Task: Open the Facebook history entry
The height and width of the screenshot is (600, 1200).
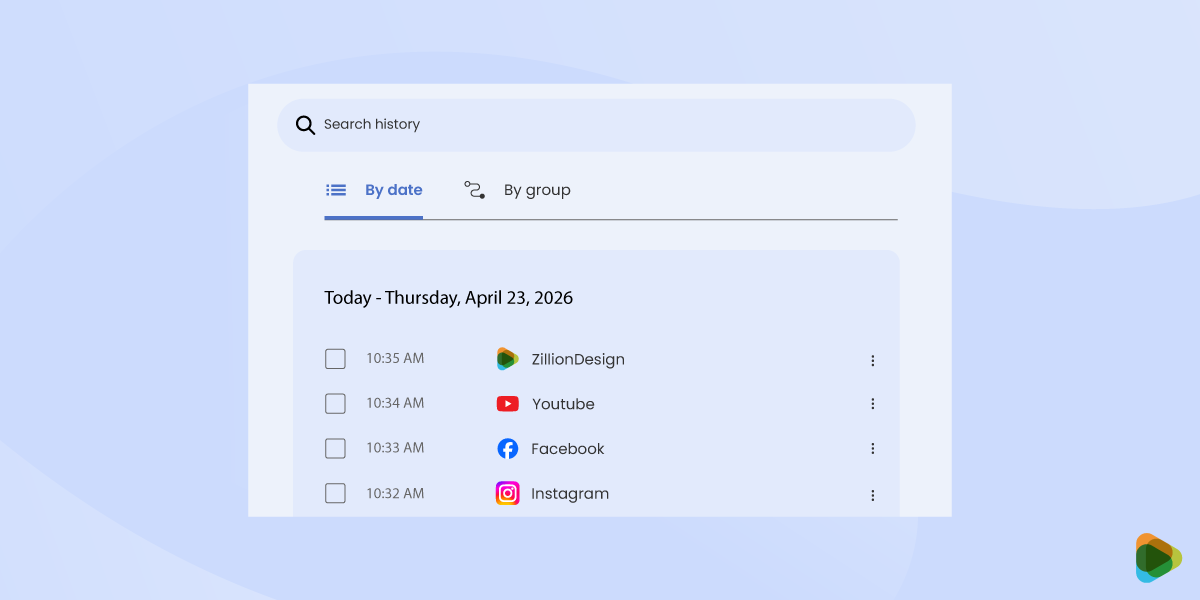Action: pyautogui.click(x=568, y=448)
